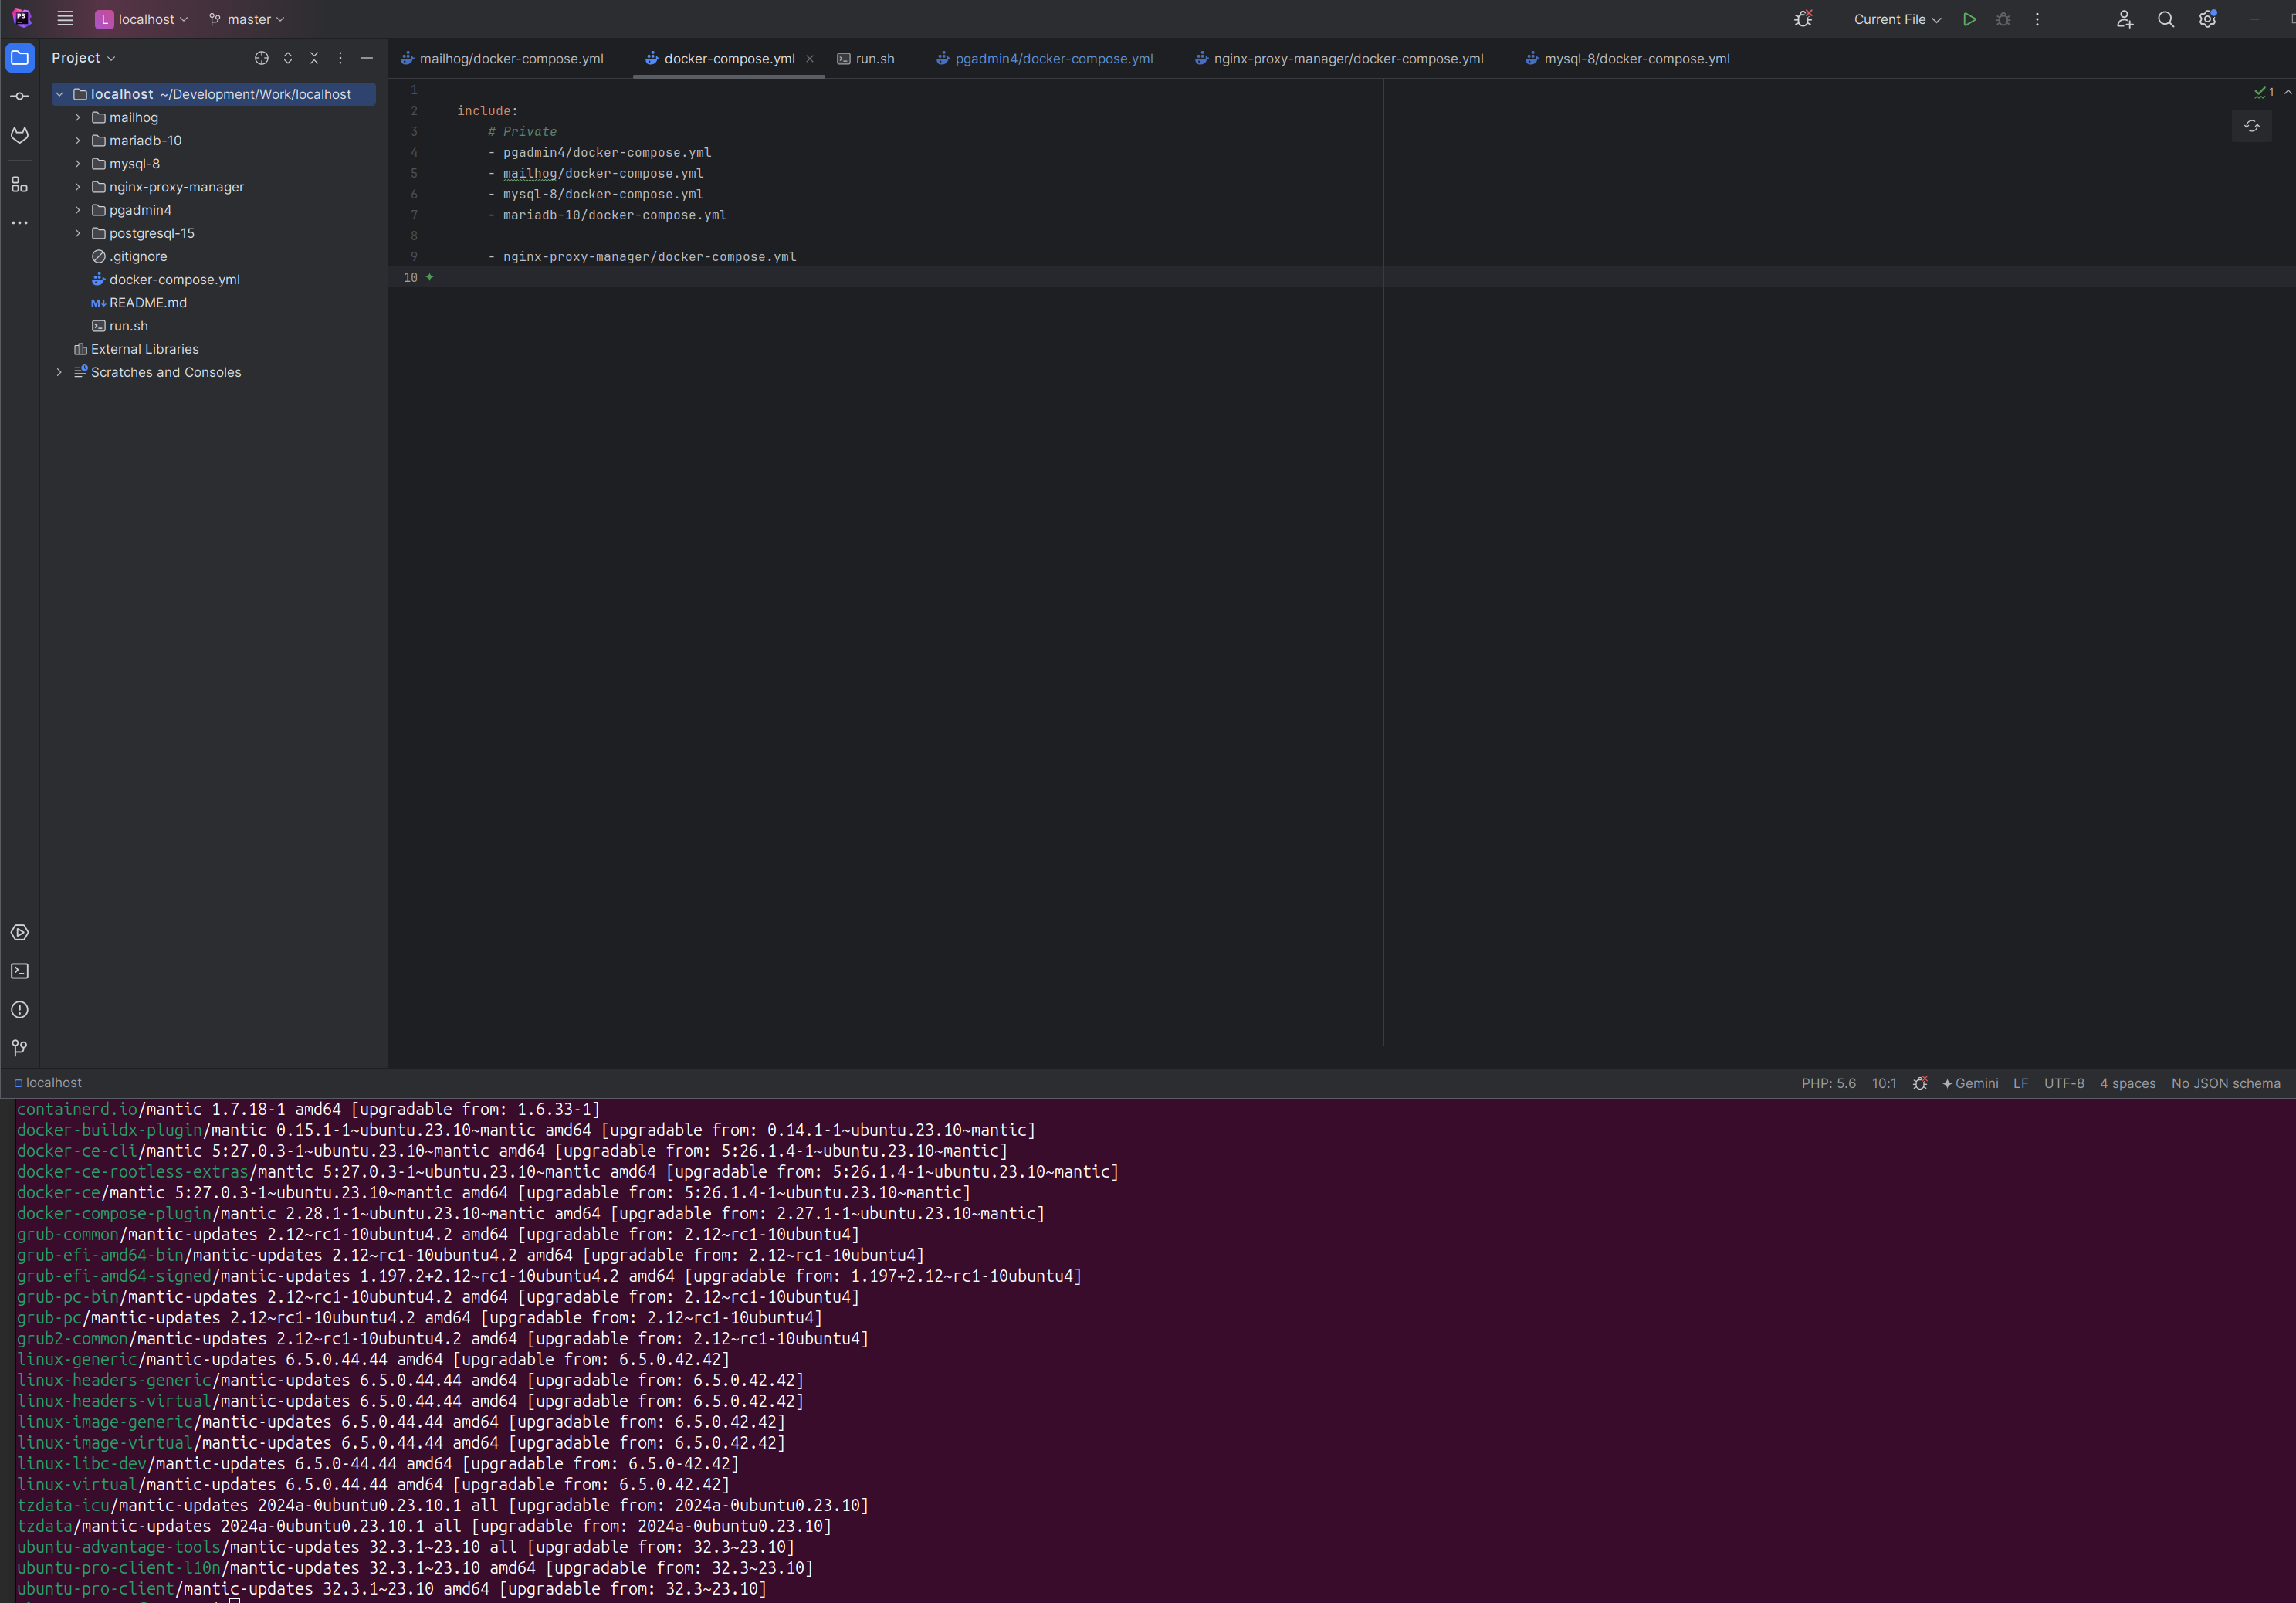Expand the mariadb-10 folder
The height and width of the screenshot is (1603, 2296).
[x=78, y=140]
